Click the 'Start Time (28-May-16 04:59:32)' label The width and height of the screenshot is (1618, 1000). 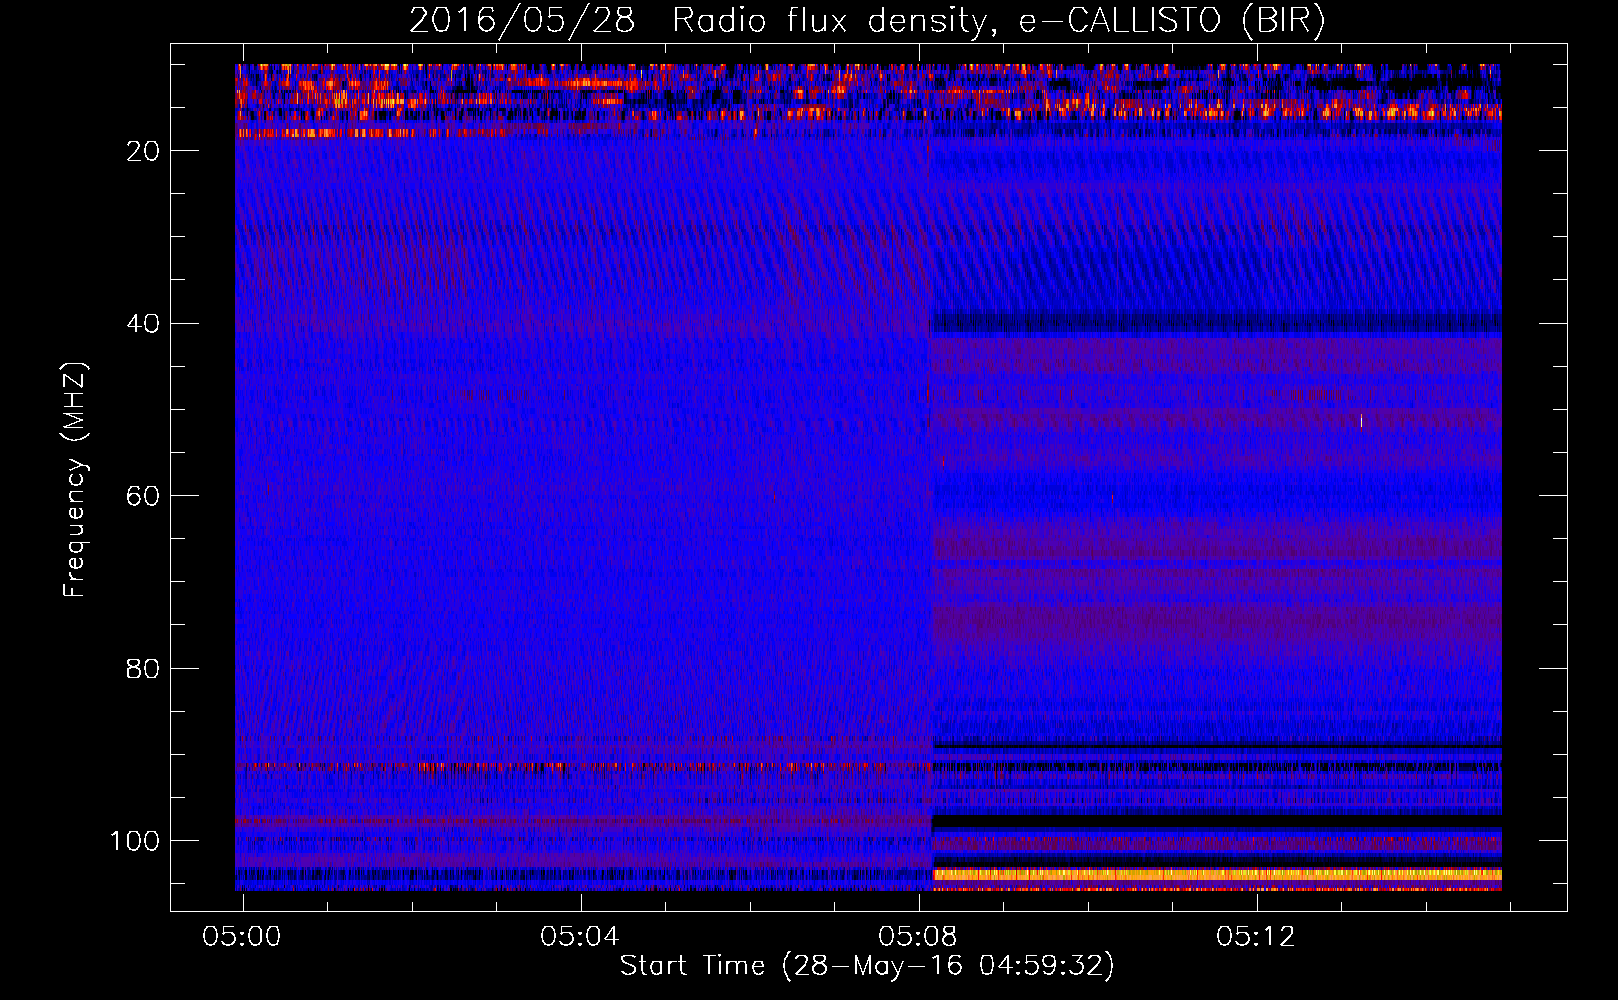pyautogui.click(x=867, y=966)
